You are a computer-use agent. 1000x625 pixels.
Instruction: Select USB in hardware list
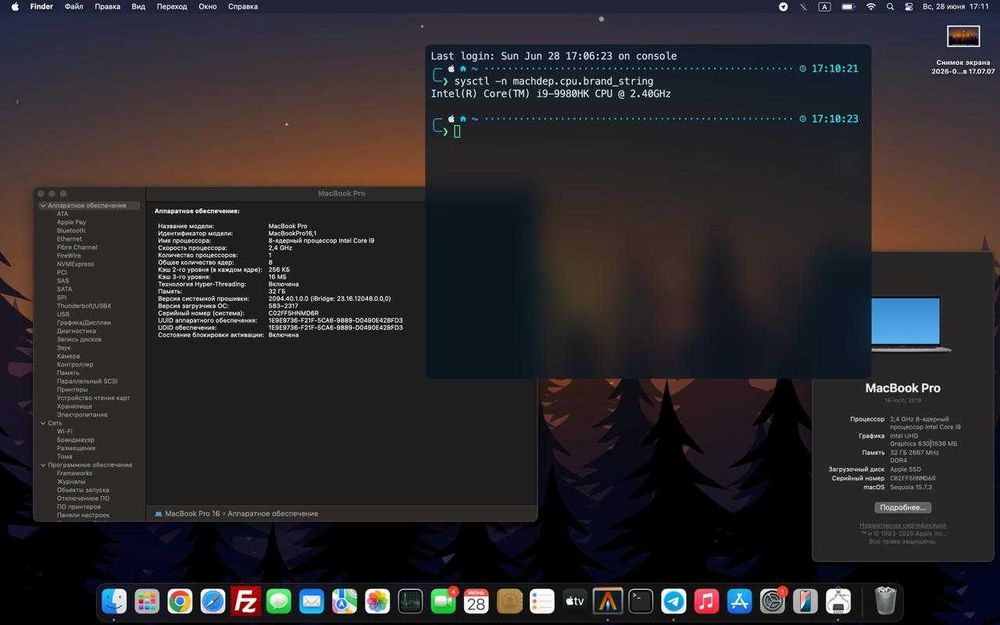click(x=63, y=314)
